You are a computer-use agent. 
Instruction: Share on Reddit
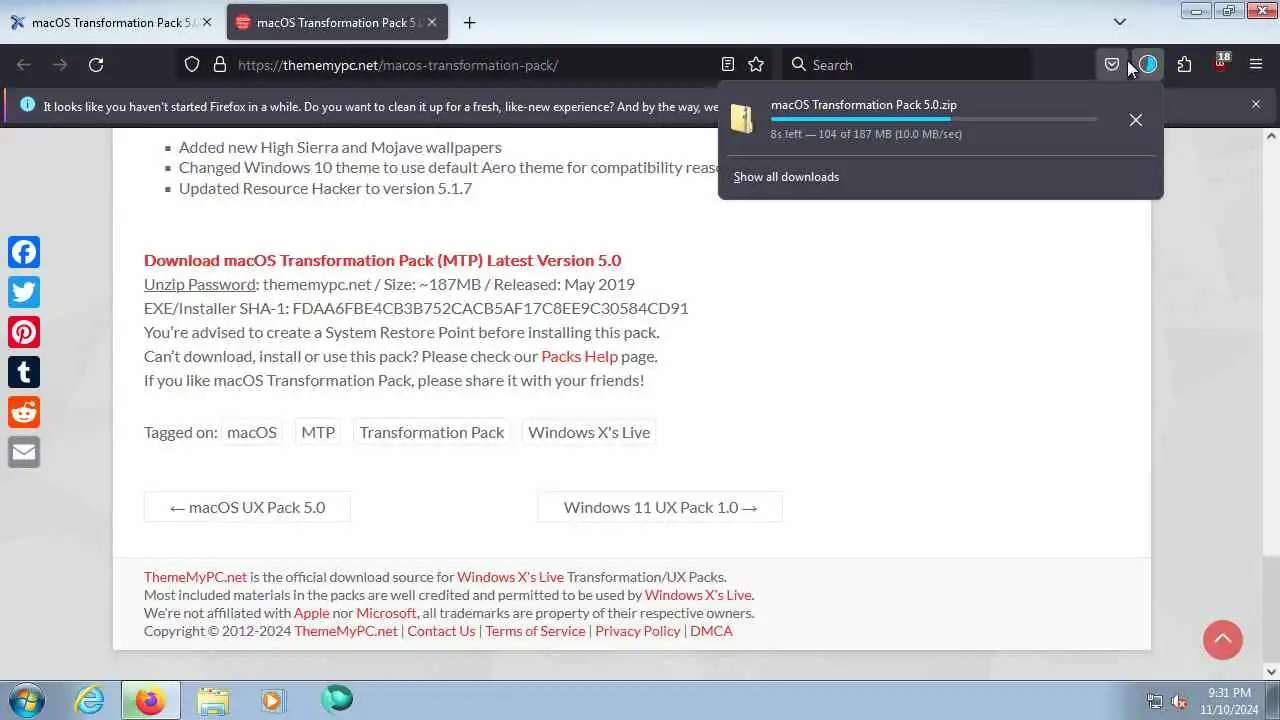[24, 412]
